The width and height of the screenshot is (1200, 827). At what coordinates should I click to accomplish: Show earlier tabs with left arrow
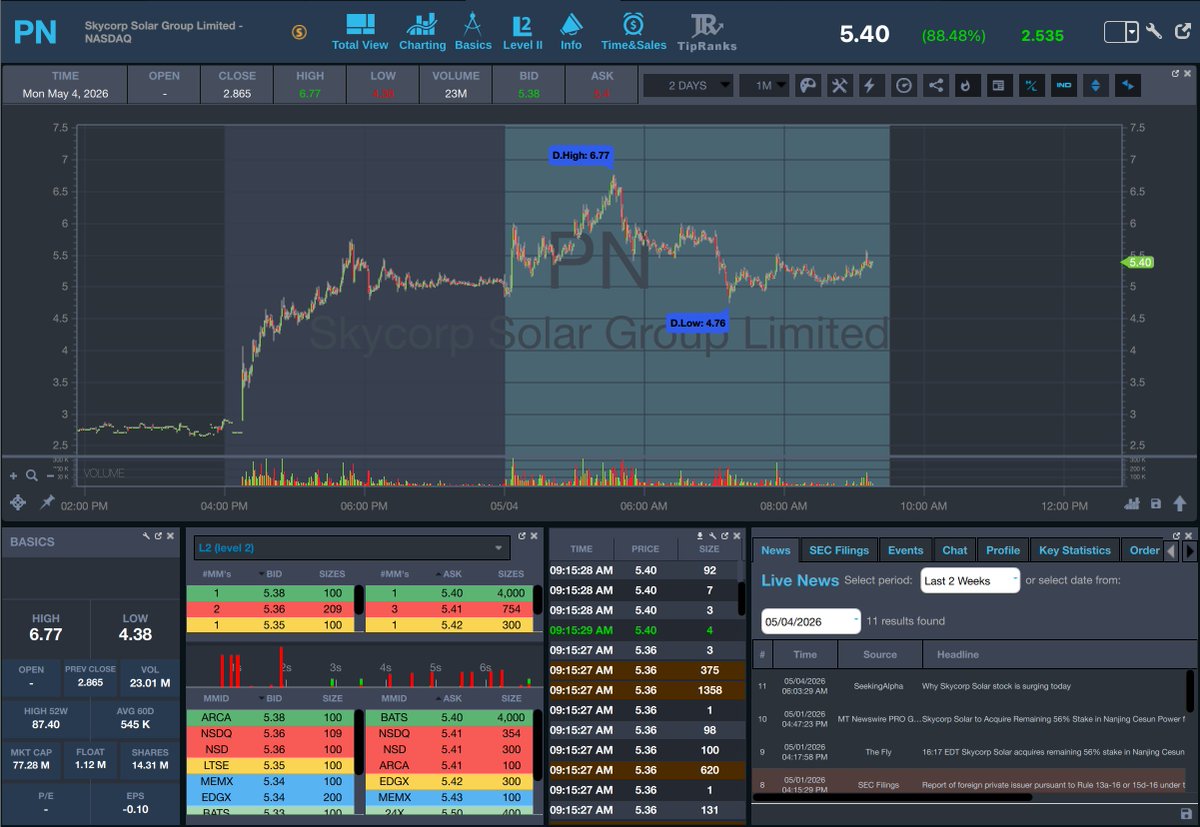click(x=1171, y=550)
